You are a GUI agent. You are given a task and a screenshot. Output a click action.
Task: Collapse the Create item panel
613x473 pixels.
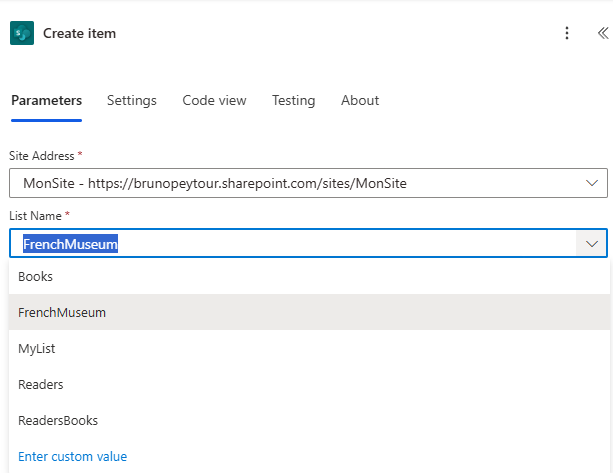point(602,33)
